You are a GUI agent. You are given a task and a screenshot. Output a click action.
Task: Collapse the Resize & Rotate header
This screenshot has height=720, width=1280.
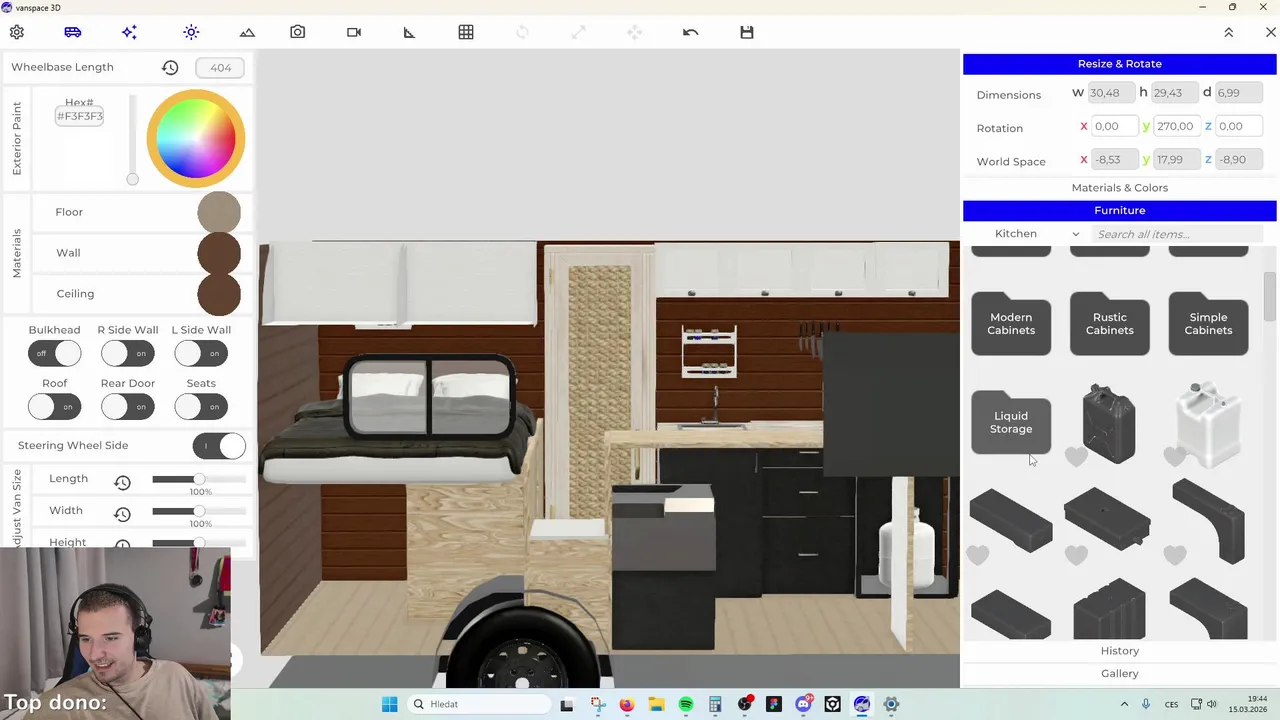[1119, 64]
